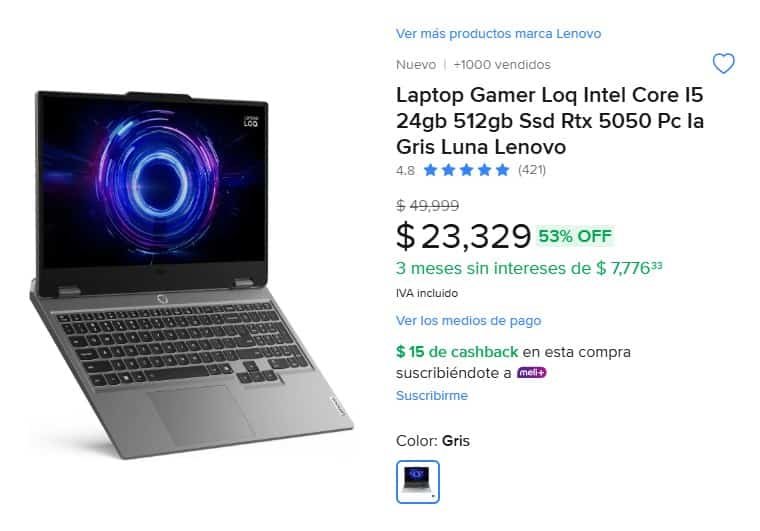Open the (421) reviews count
Screen dimensions: 760x531
click(x=532, y=170)
